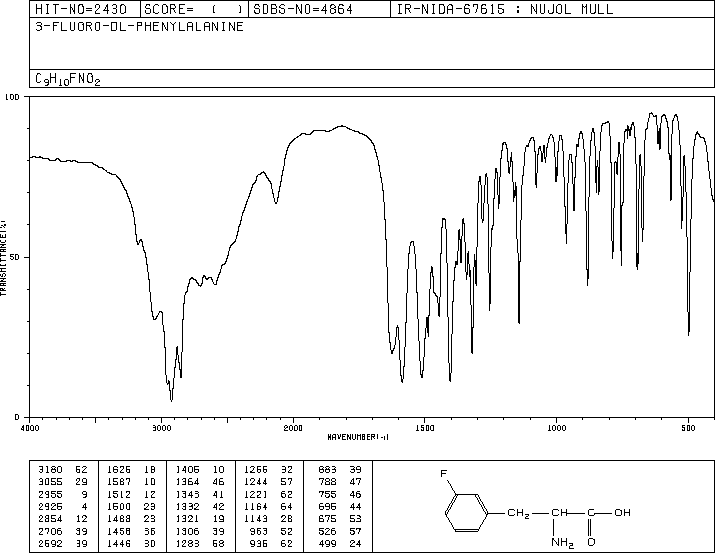Click the 1000 wavenumber axis label
Image resolution: width=715 pixels, height=553 pixels.
point(556,428)
